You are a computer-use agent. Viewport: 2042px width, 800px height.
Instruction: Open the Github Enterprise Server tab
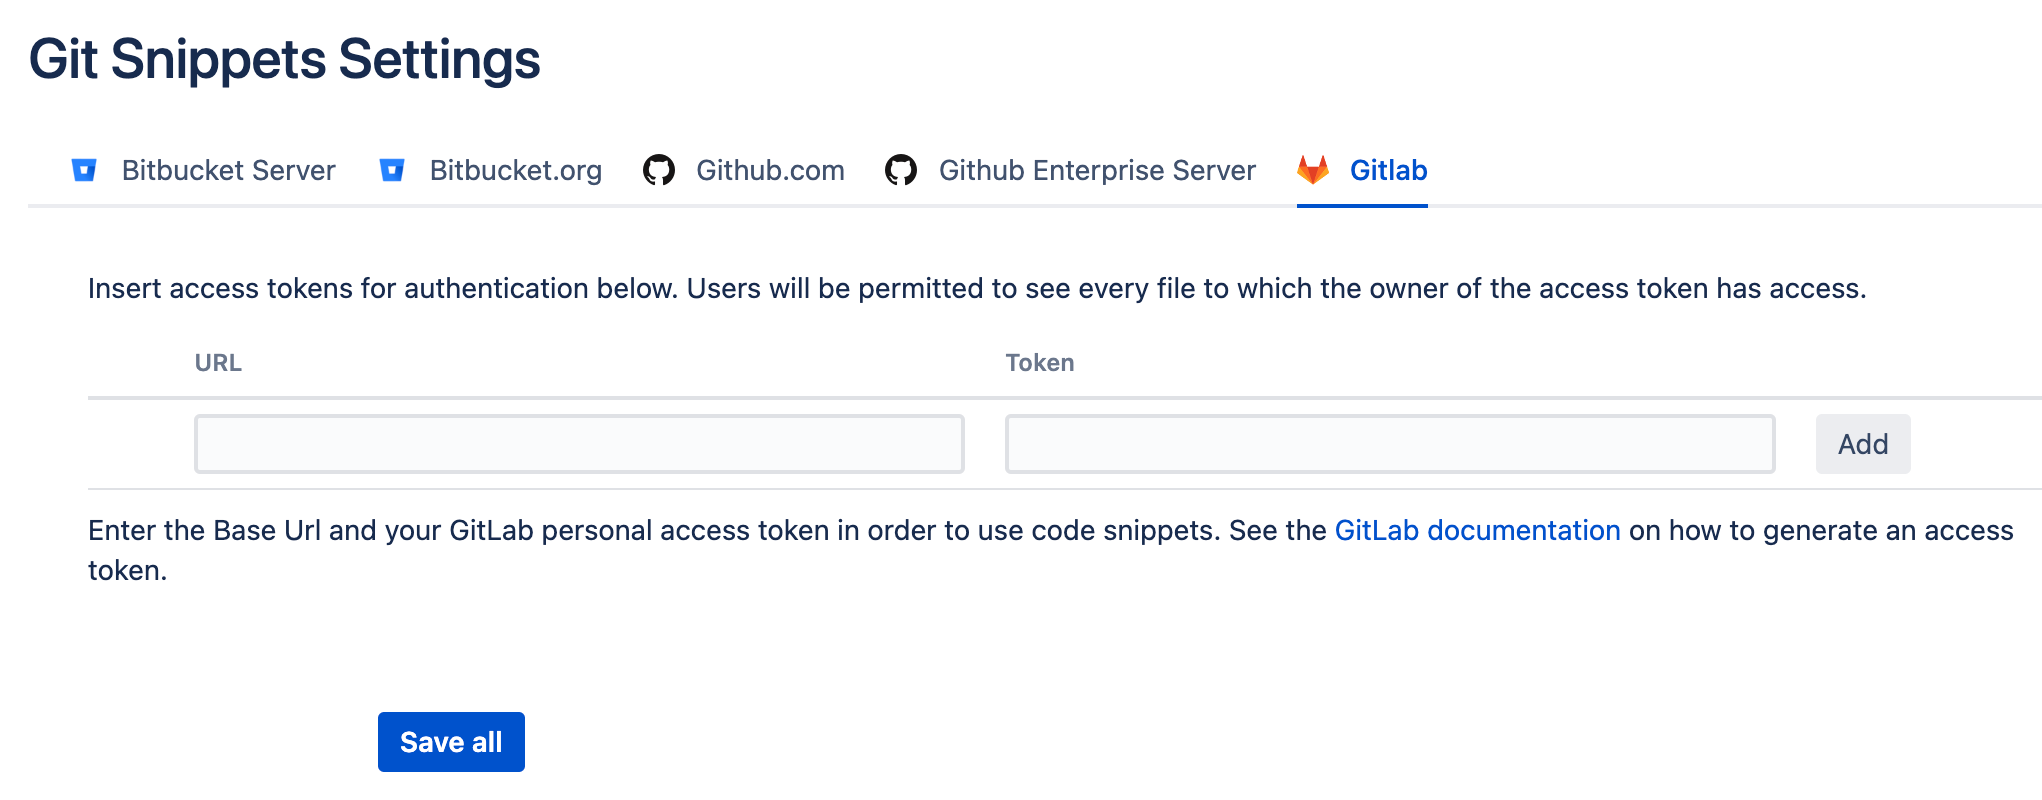point(1096,170)
